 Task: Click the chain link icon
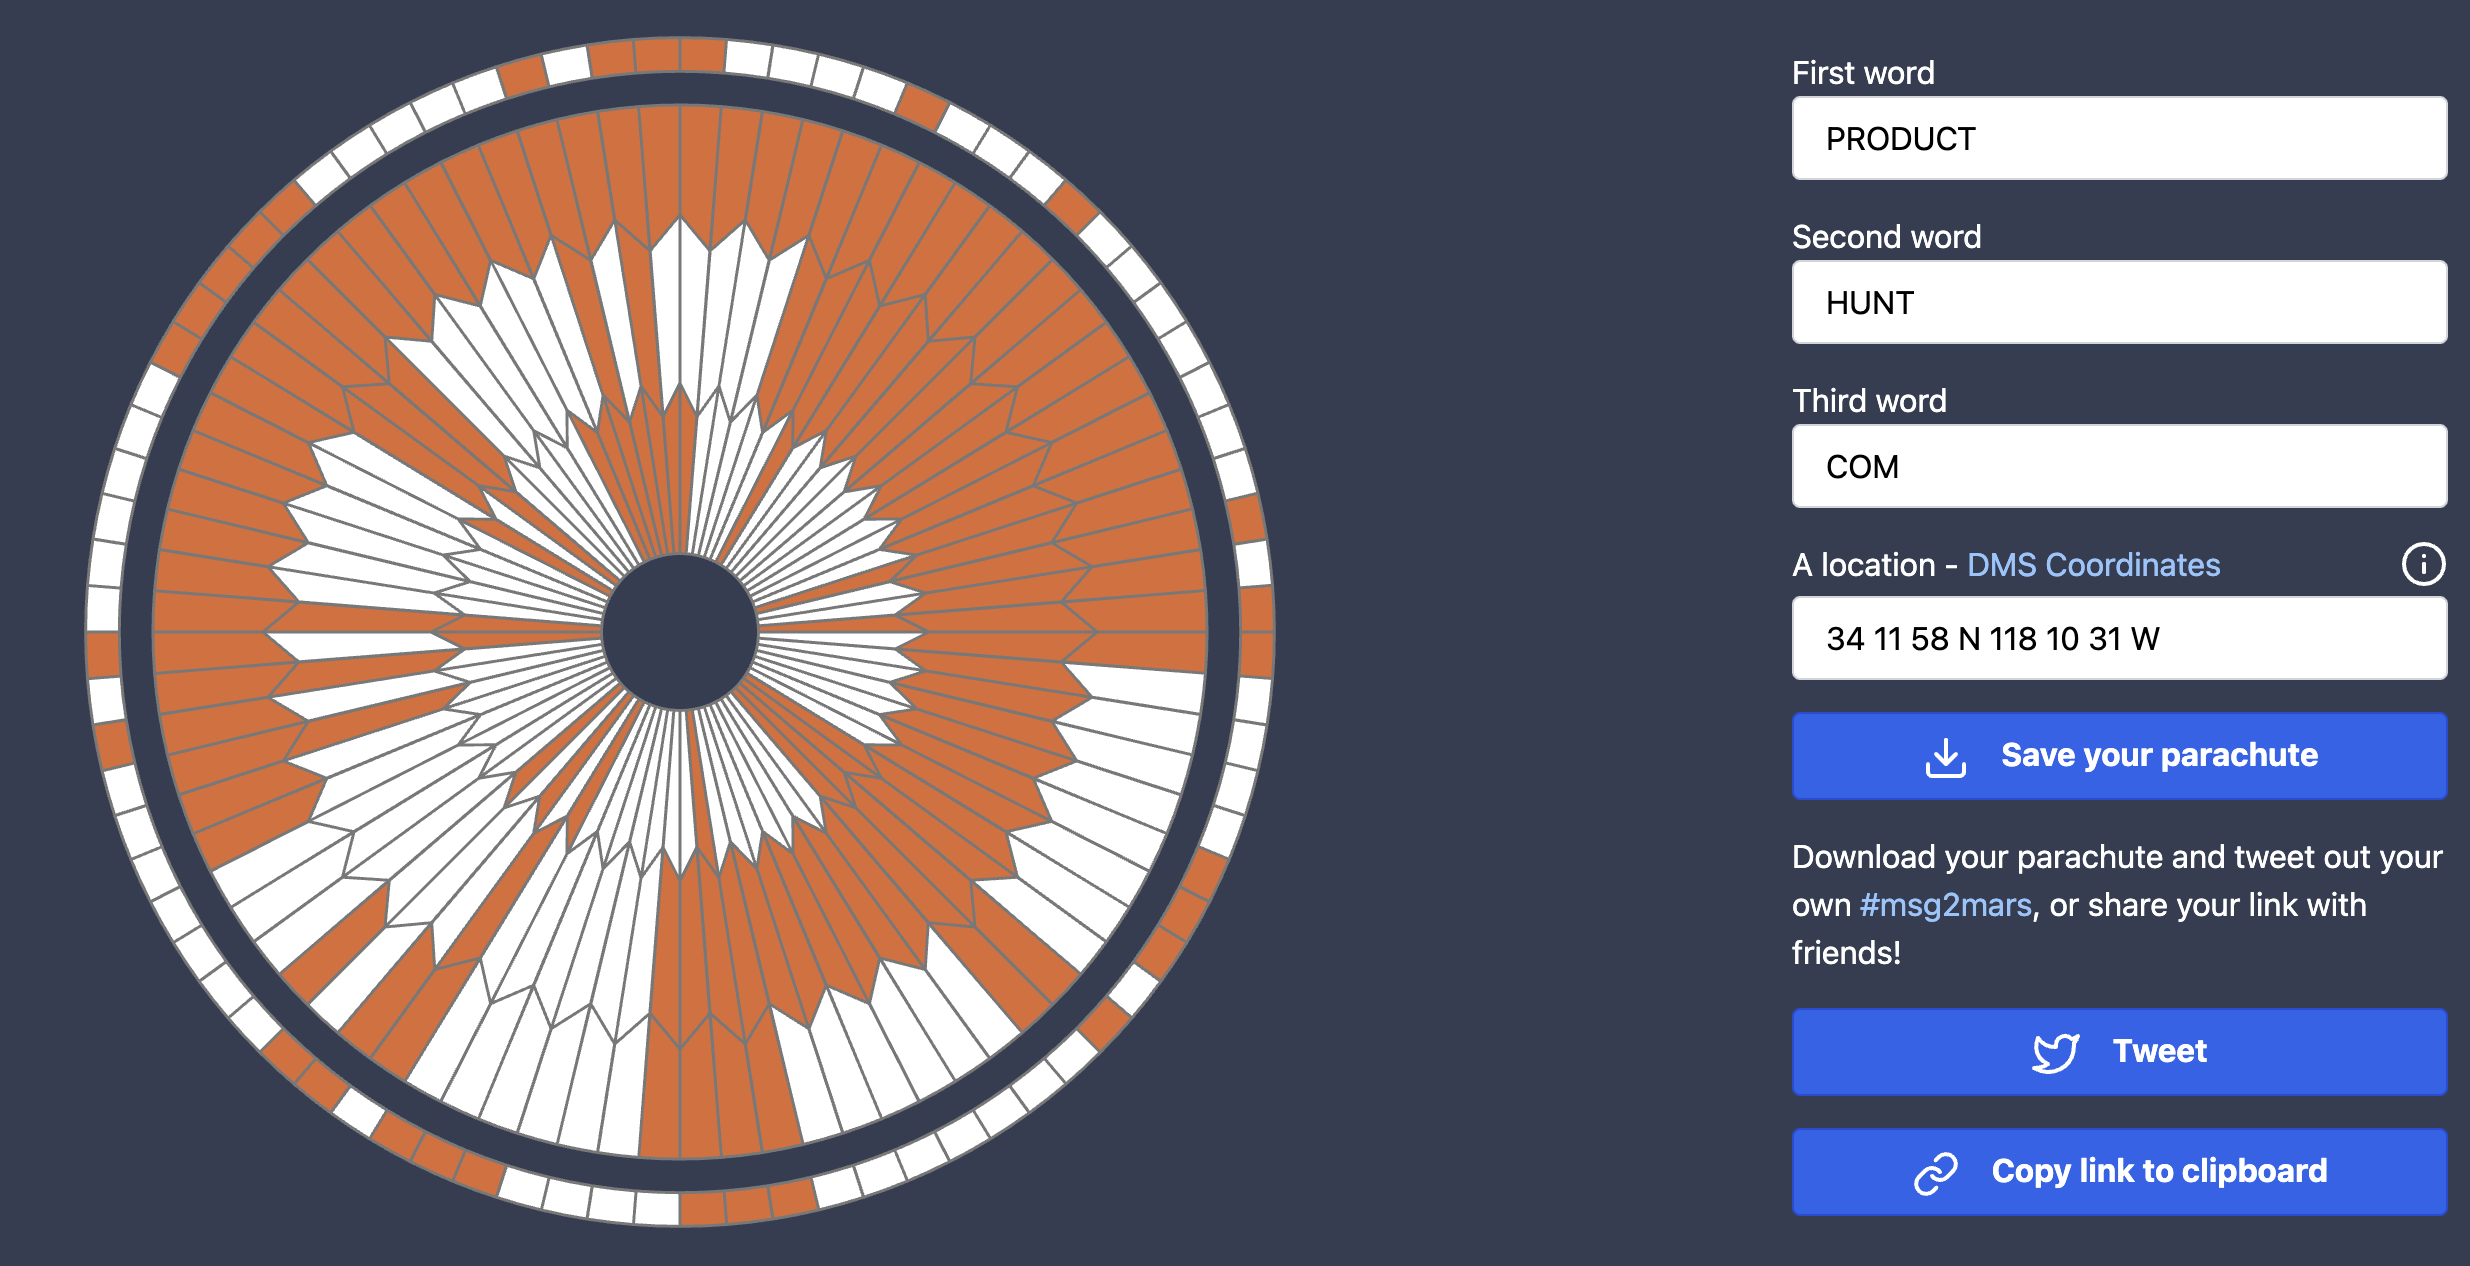[x=1936, y=1172]
